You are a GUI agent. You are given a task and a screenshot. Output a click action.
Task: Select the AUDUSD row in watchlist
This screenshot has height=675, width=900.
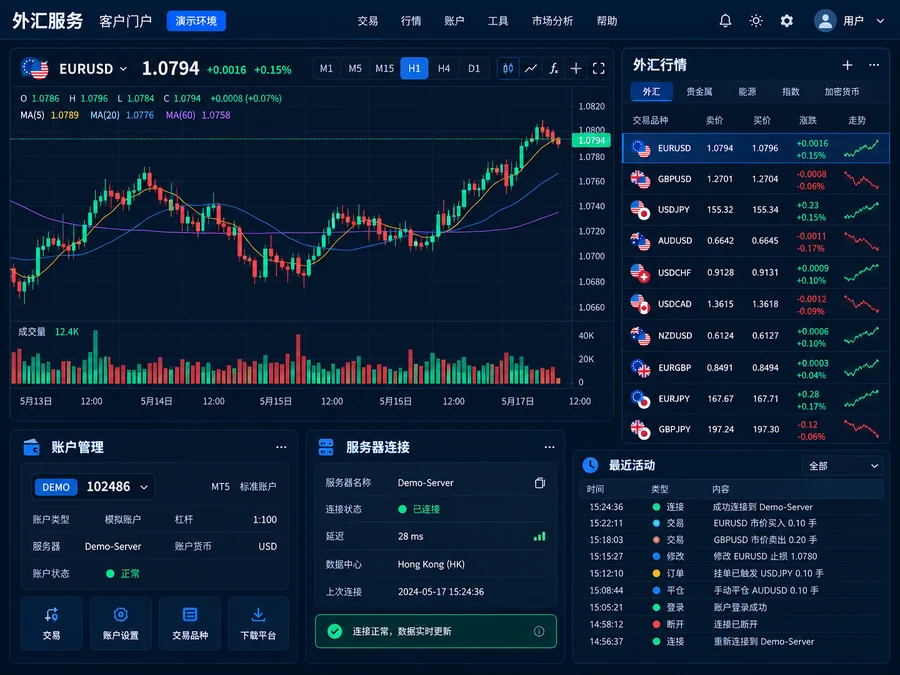755,241
